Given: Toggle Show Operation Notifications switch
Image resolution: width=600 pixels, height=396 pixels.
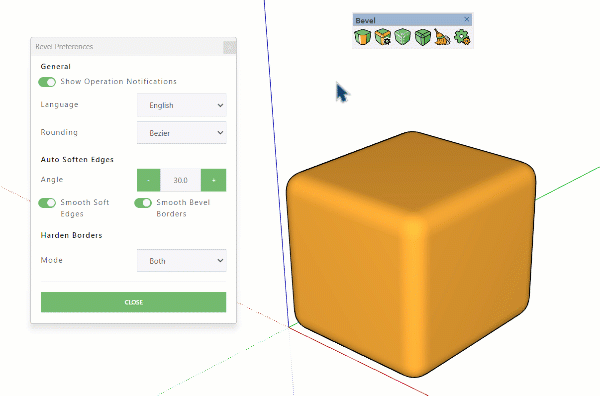Looking at the screenshot, I should [x=47, y=82].
